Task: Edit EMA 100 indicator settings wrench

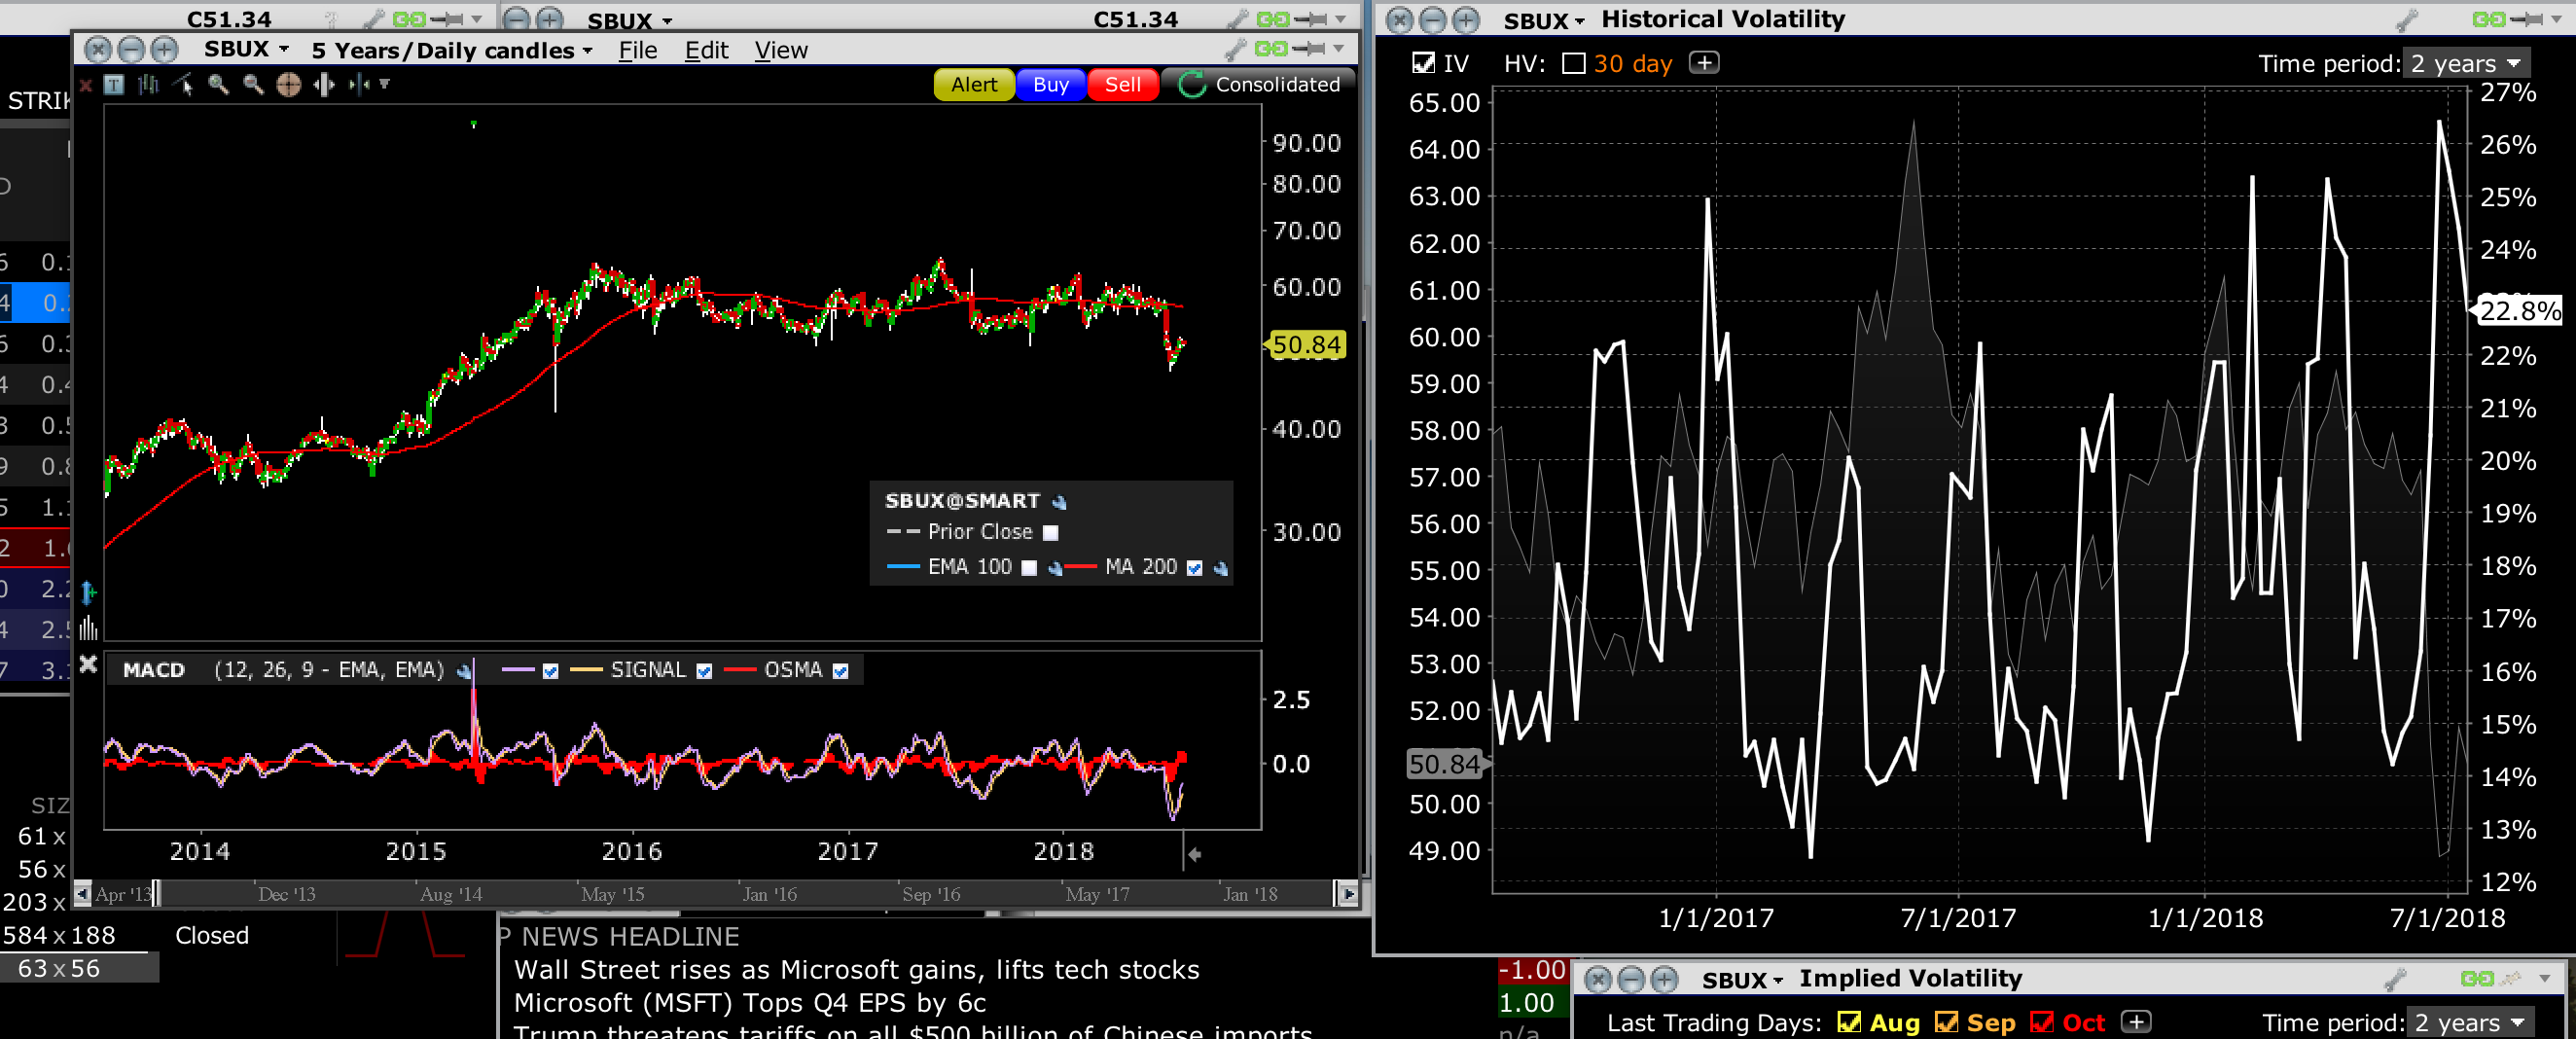Action: pos(1055,568)
